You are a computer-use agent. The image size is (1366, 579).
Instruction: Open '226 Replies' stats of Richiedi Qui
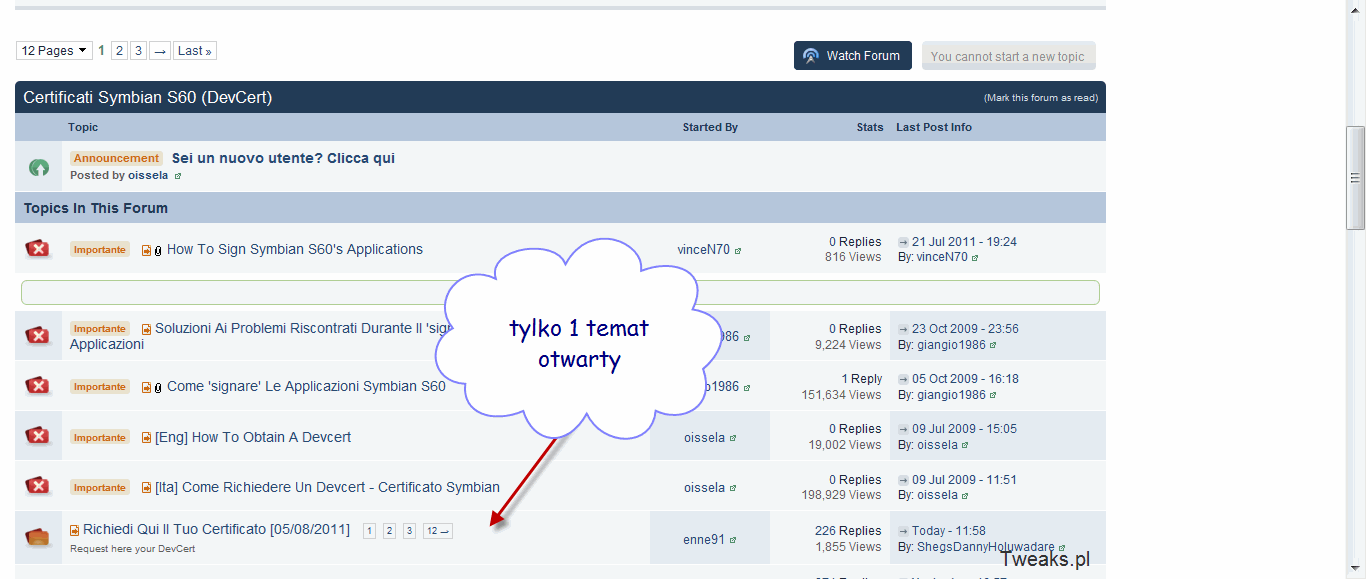[x=848, y=531]
